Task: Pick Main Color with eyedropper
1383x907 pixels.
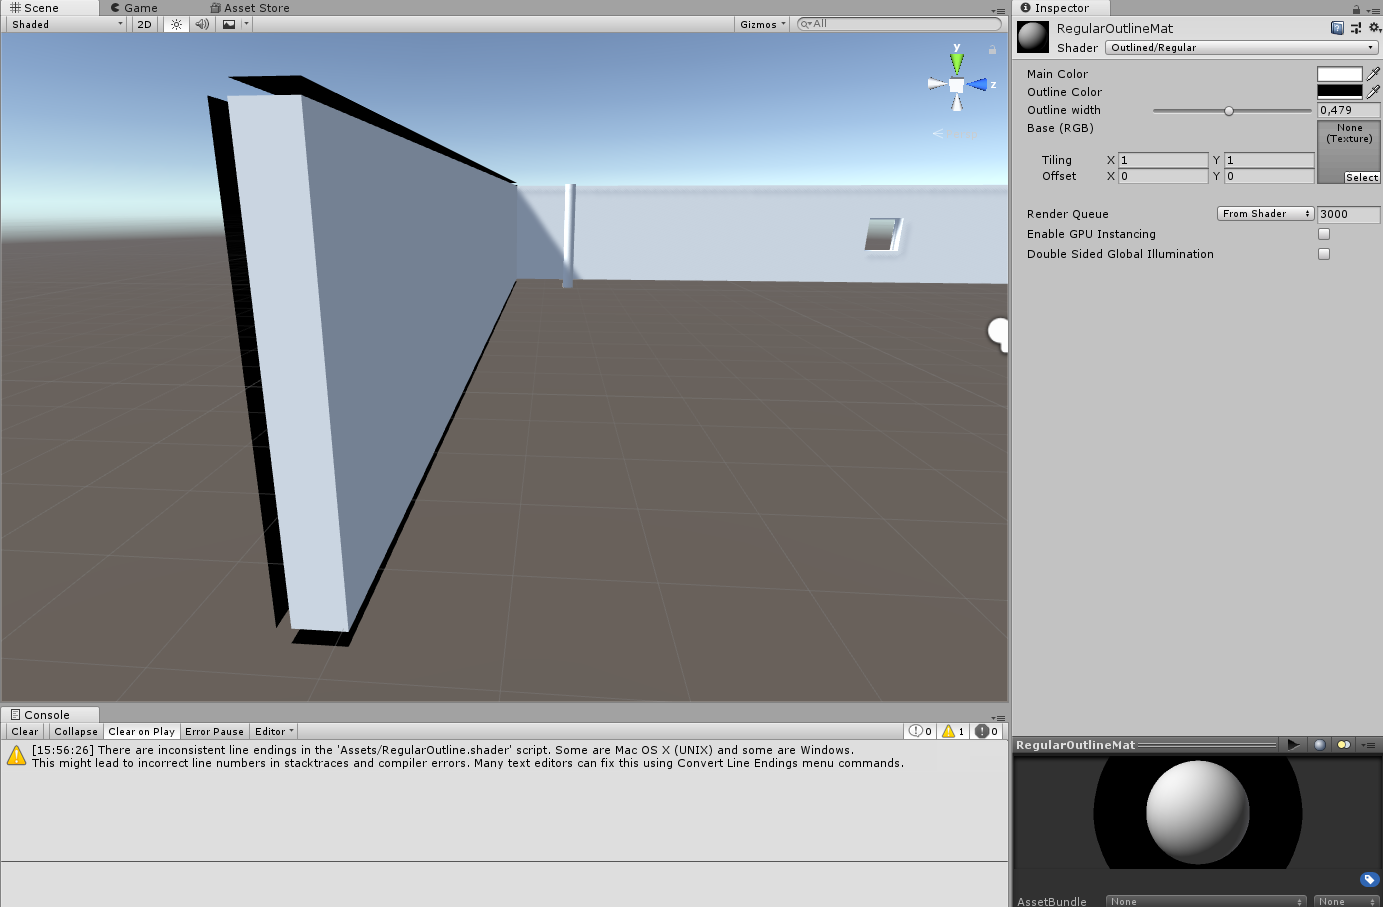Action: (1373, 74)
